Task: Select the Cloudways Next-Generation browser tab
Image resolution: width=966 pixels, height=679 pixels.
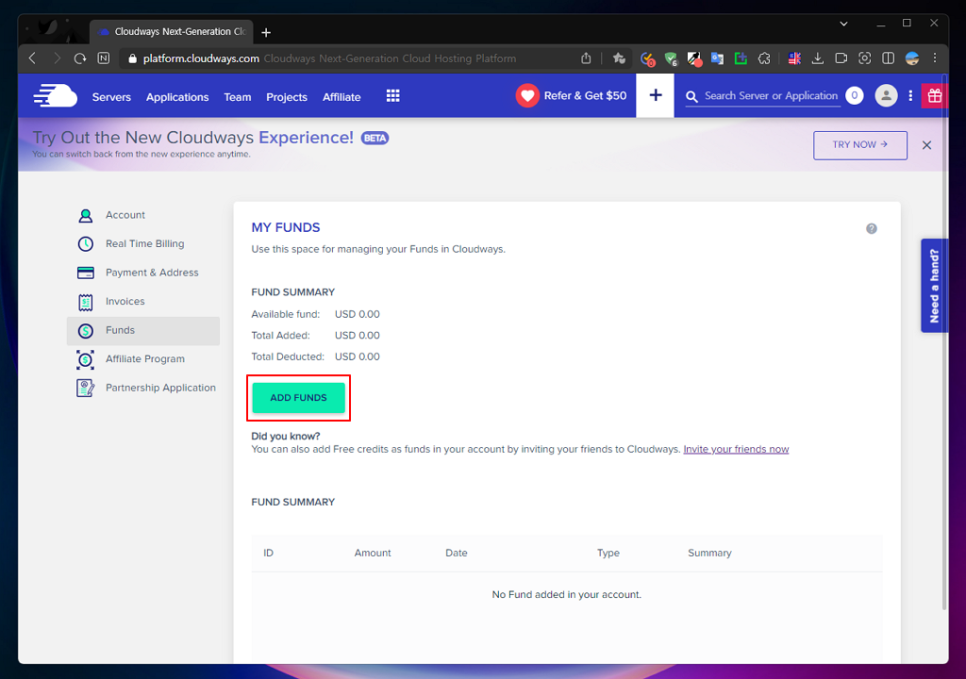Action: [171, 31]
